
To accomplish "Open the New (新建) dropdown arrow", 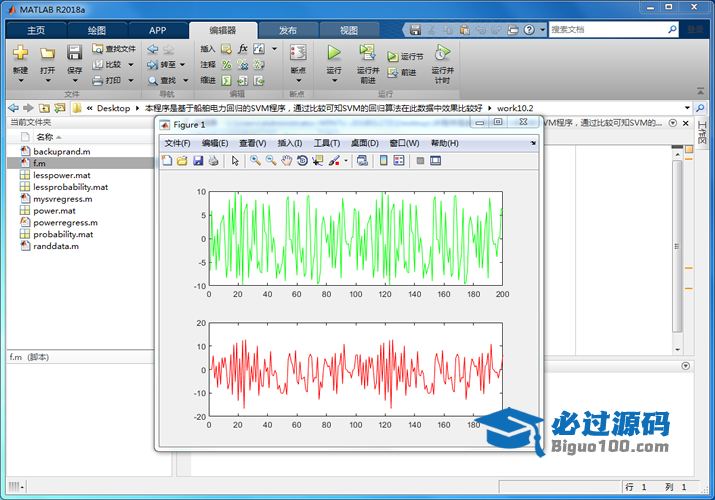I will [x=21, y=81].
